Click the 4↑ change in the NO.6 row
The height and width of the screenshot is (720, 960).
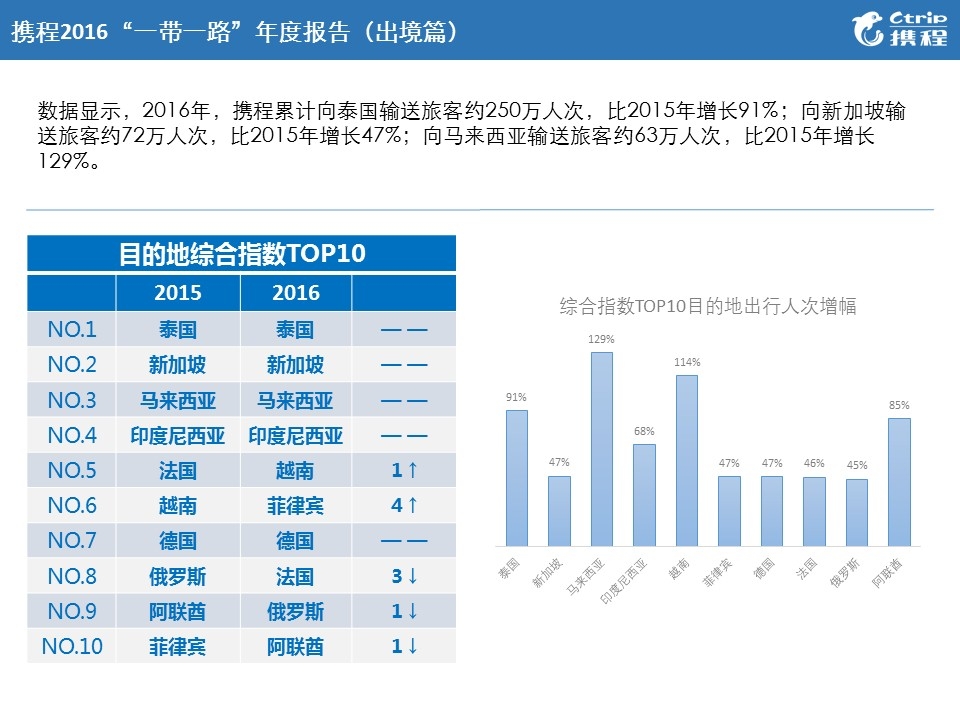coord(404,506)
